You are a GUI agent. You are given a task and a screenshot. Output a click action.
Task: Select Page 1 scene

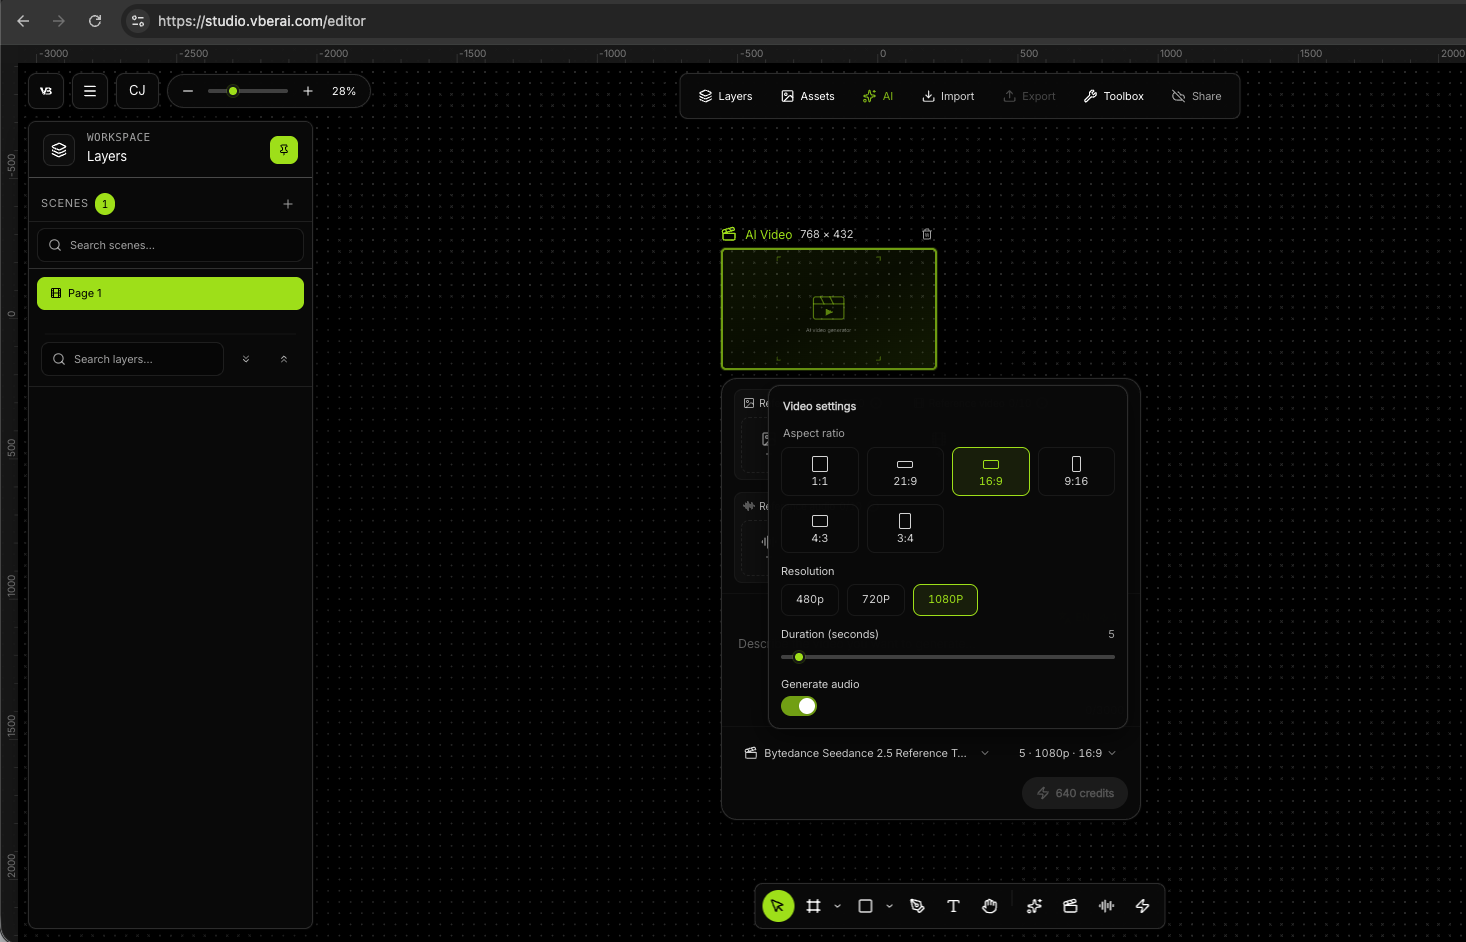click(170, 293)
